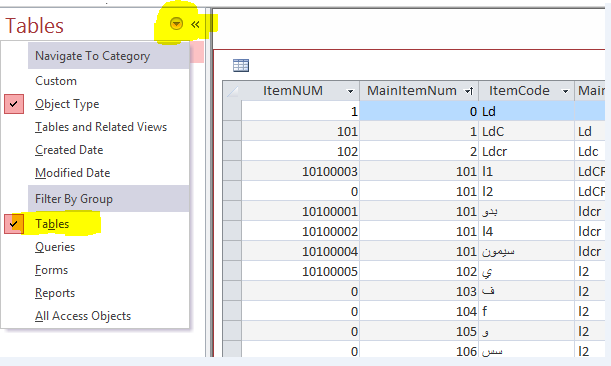Open the ItemCode column filter dropdown
The width and height of the screenshot is (611, 366).
(565, 91)
